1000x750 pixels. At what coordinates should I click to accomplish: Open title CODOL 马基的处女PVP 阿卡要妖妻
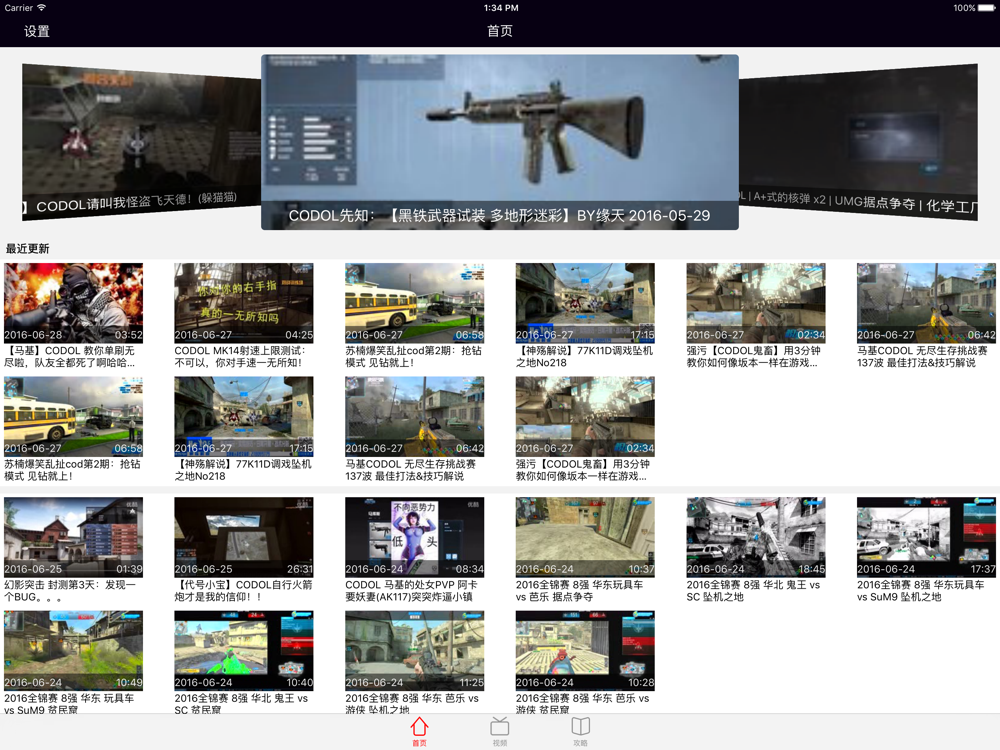pyautogui.click(x=411, y=591)
